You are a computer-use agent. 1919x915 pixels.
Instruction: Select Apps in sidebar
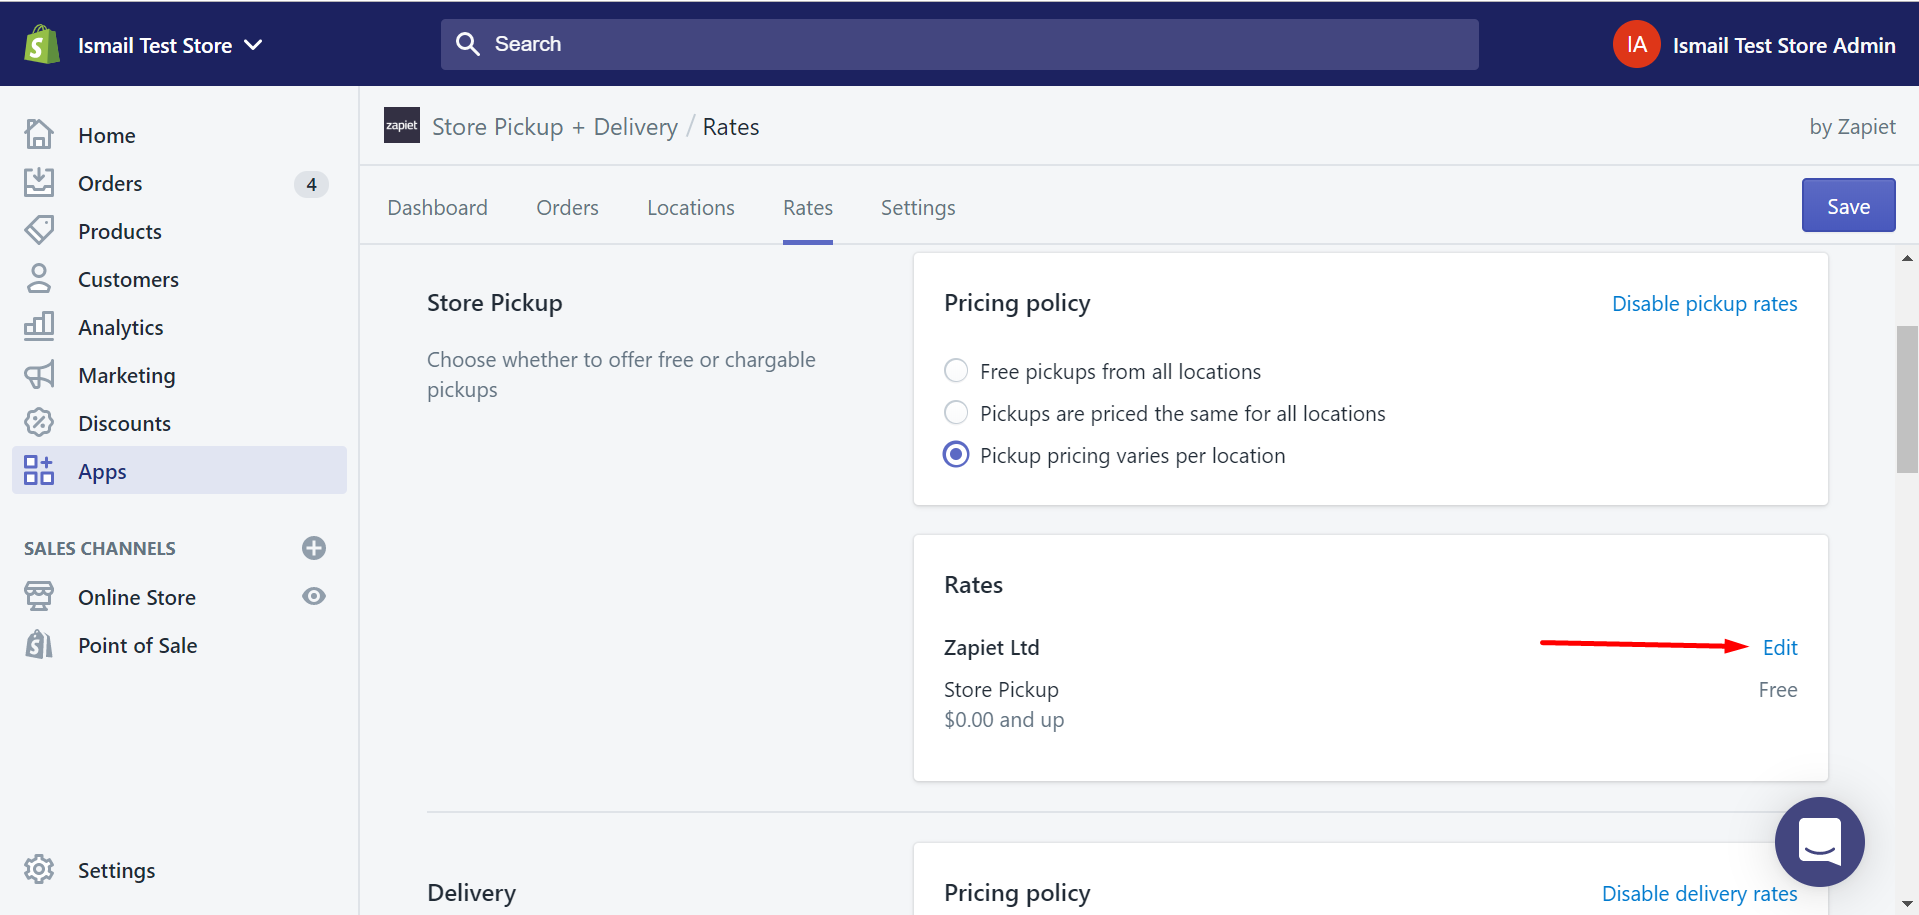(x=180, y=470)
